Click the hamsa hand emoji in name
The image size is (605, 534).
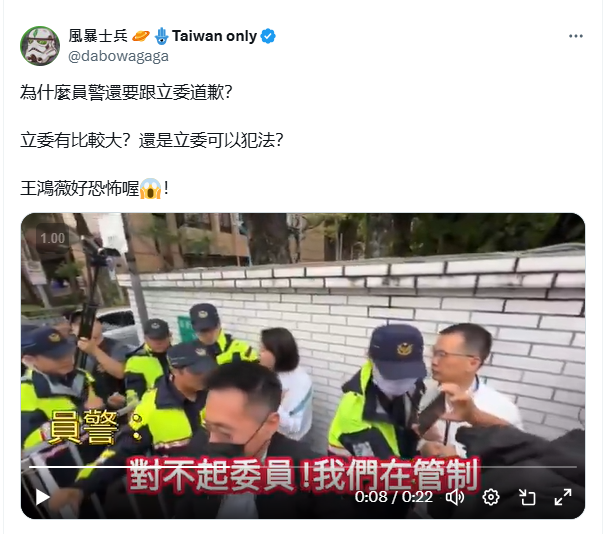pyautogui.click(x=162, y=36)
